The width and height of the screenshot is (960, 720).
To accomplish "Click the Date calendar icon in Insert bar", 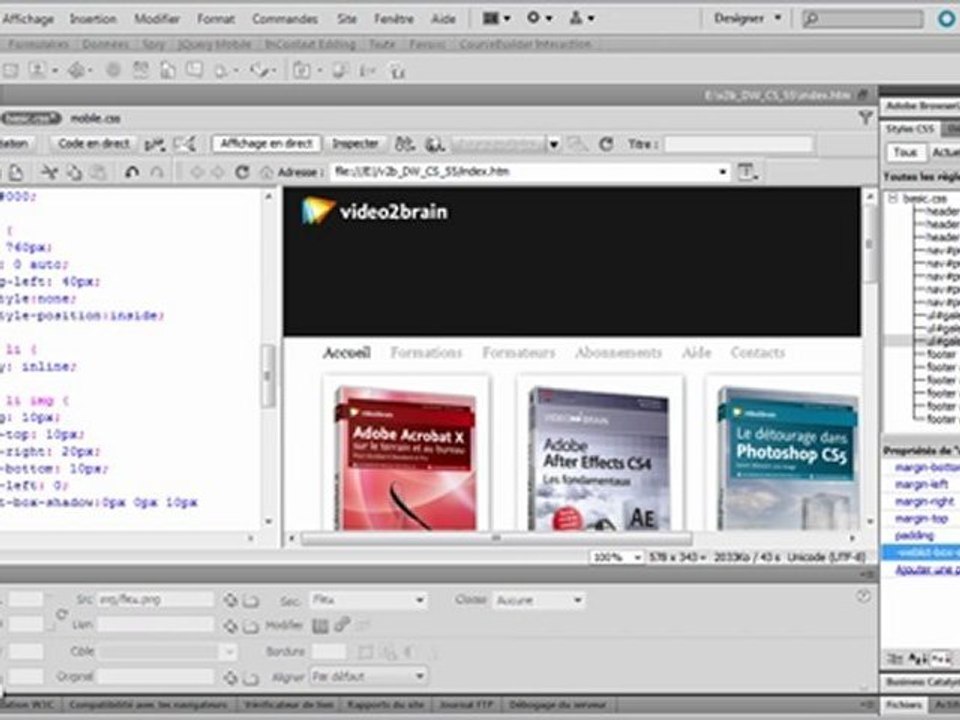I will [141, 70].
